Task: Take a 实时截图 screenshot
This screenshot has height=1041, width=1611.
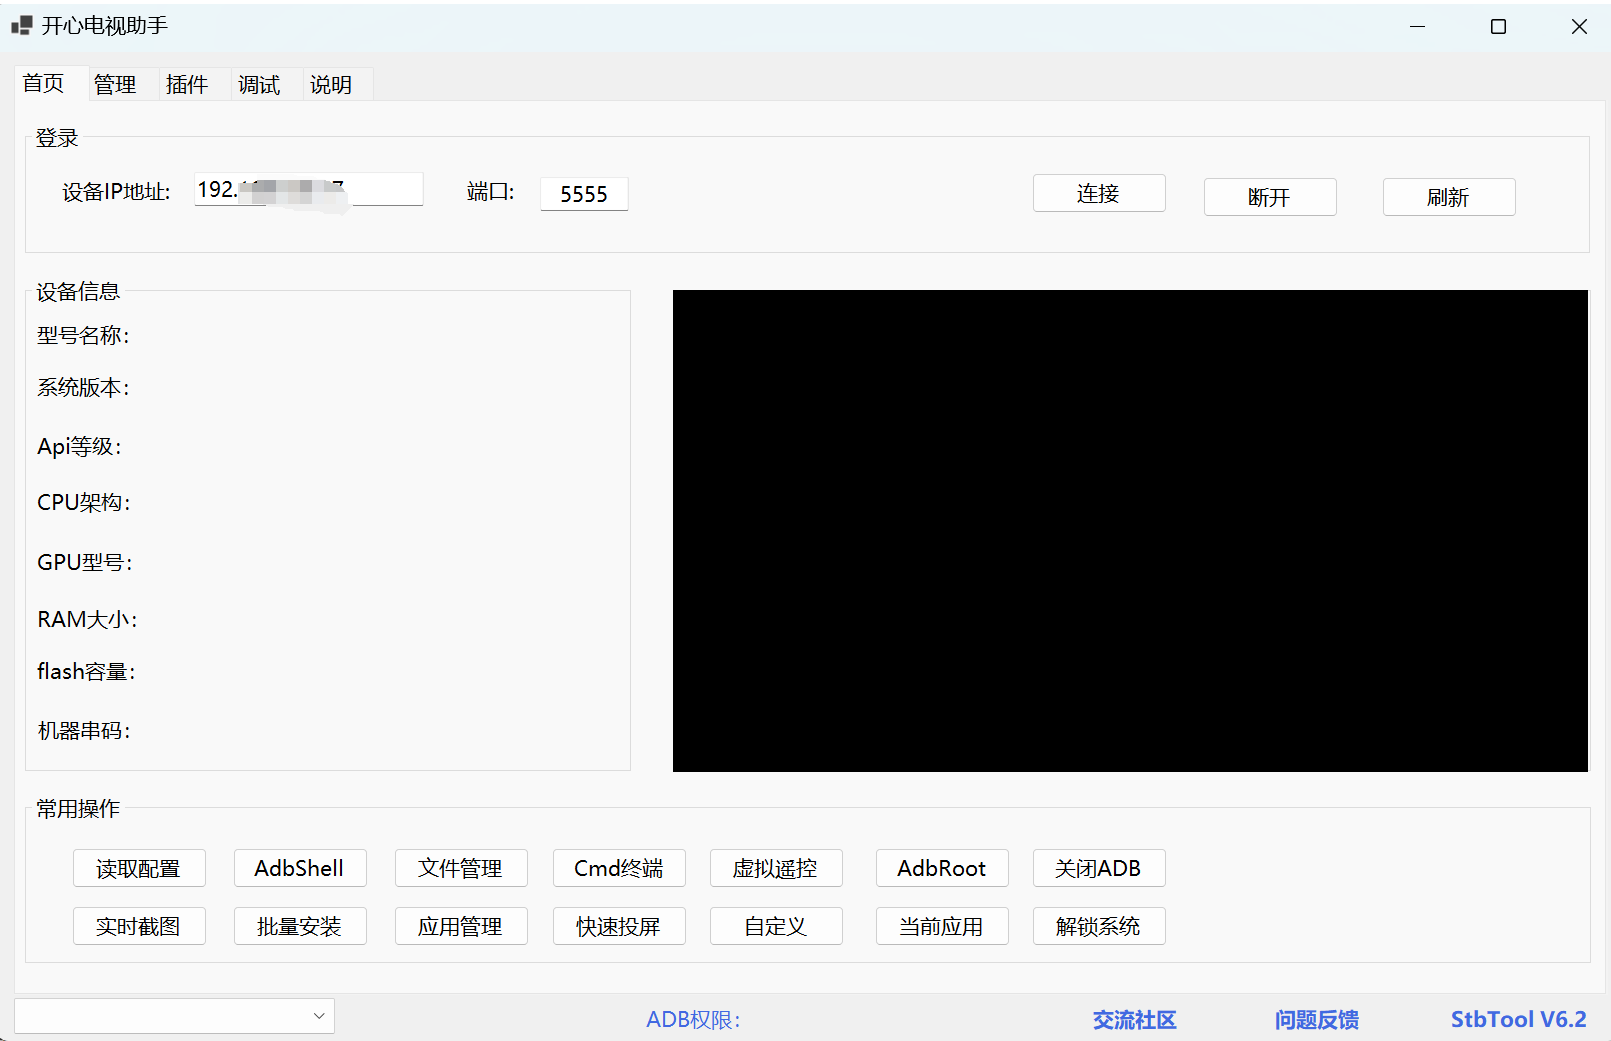Action: (139, 926)
